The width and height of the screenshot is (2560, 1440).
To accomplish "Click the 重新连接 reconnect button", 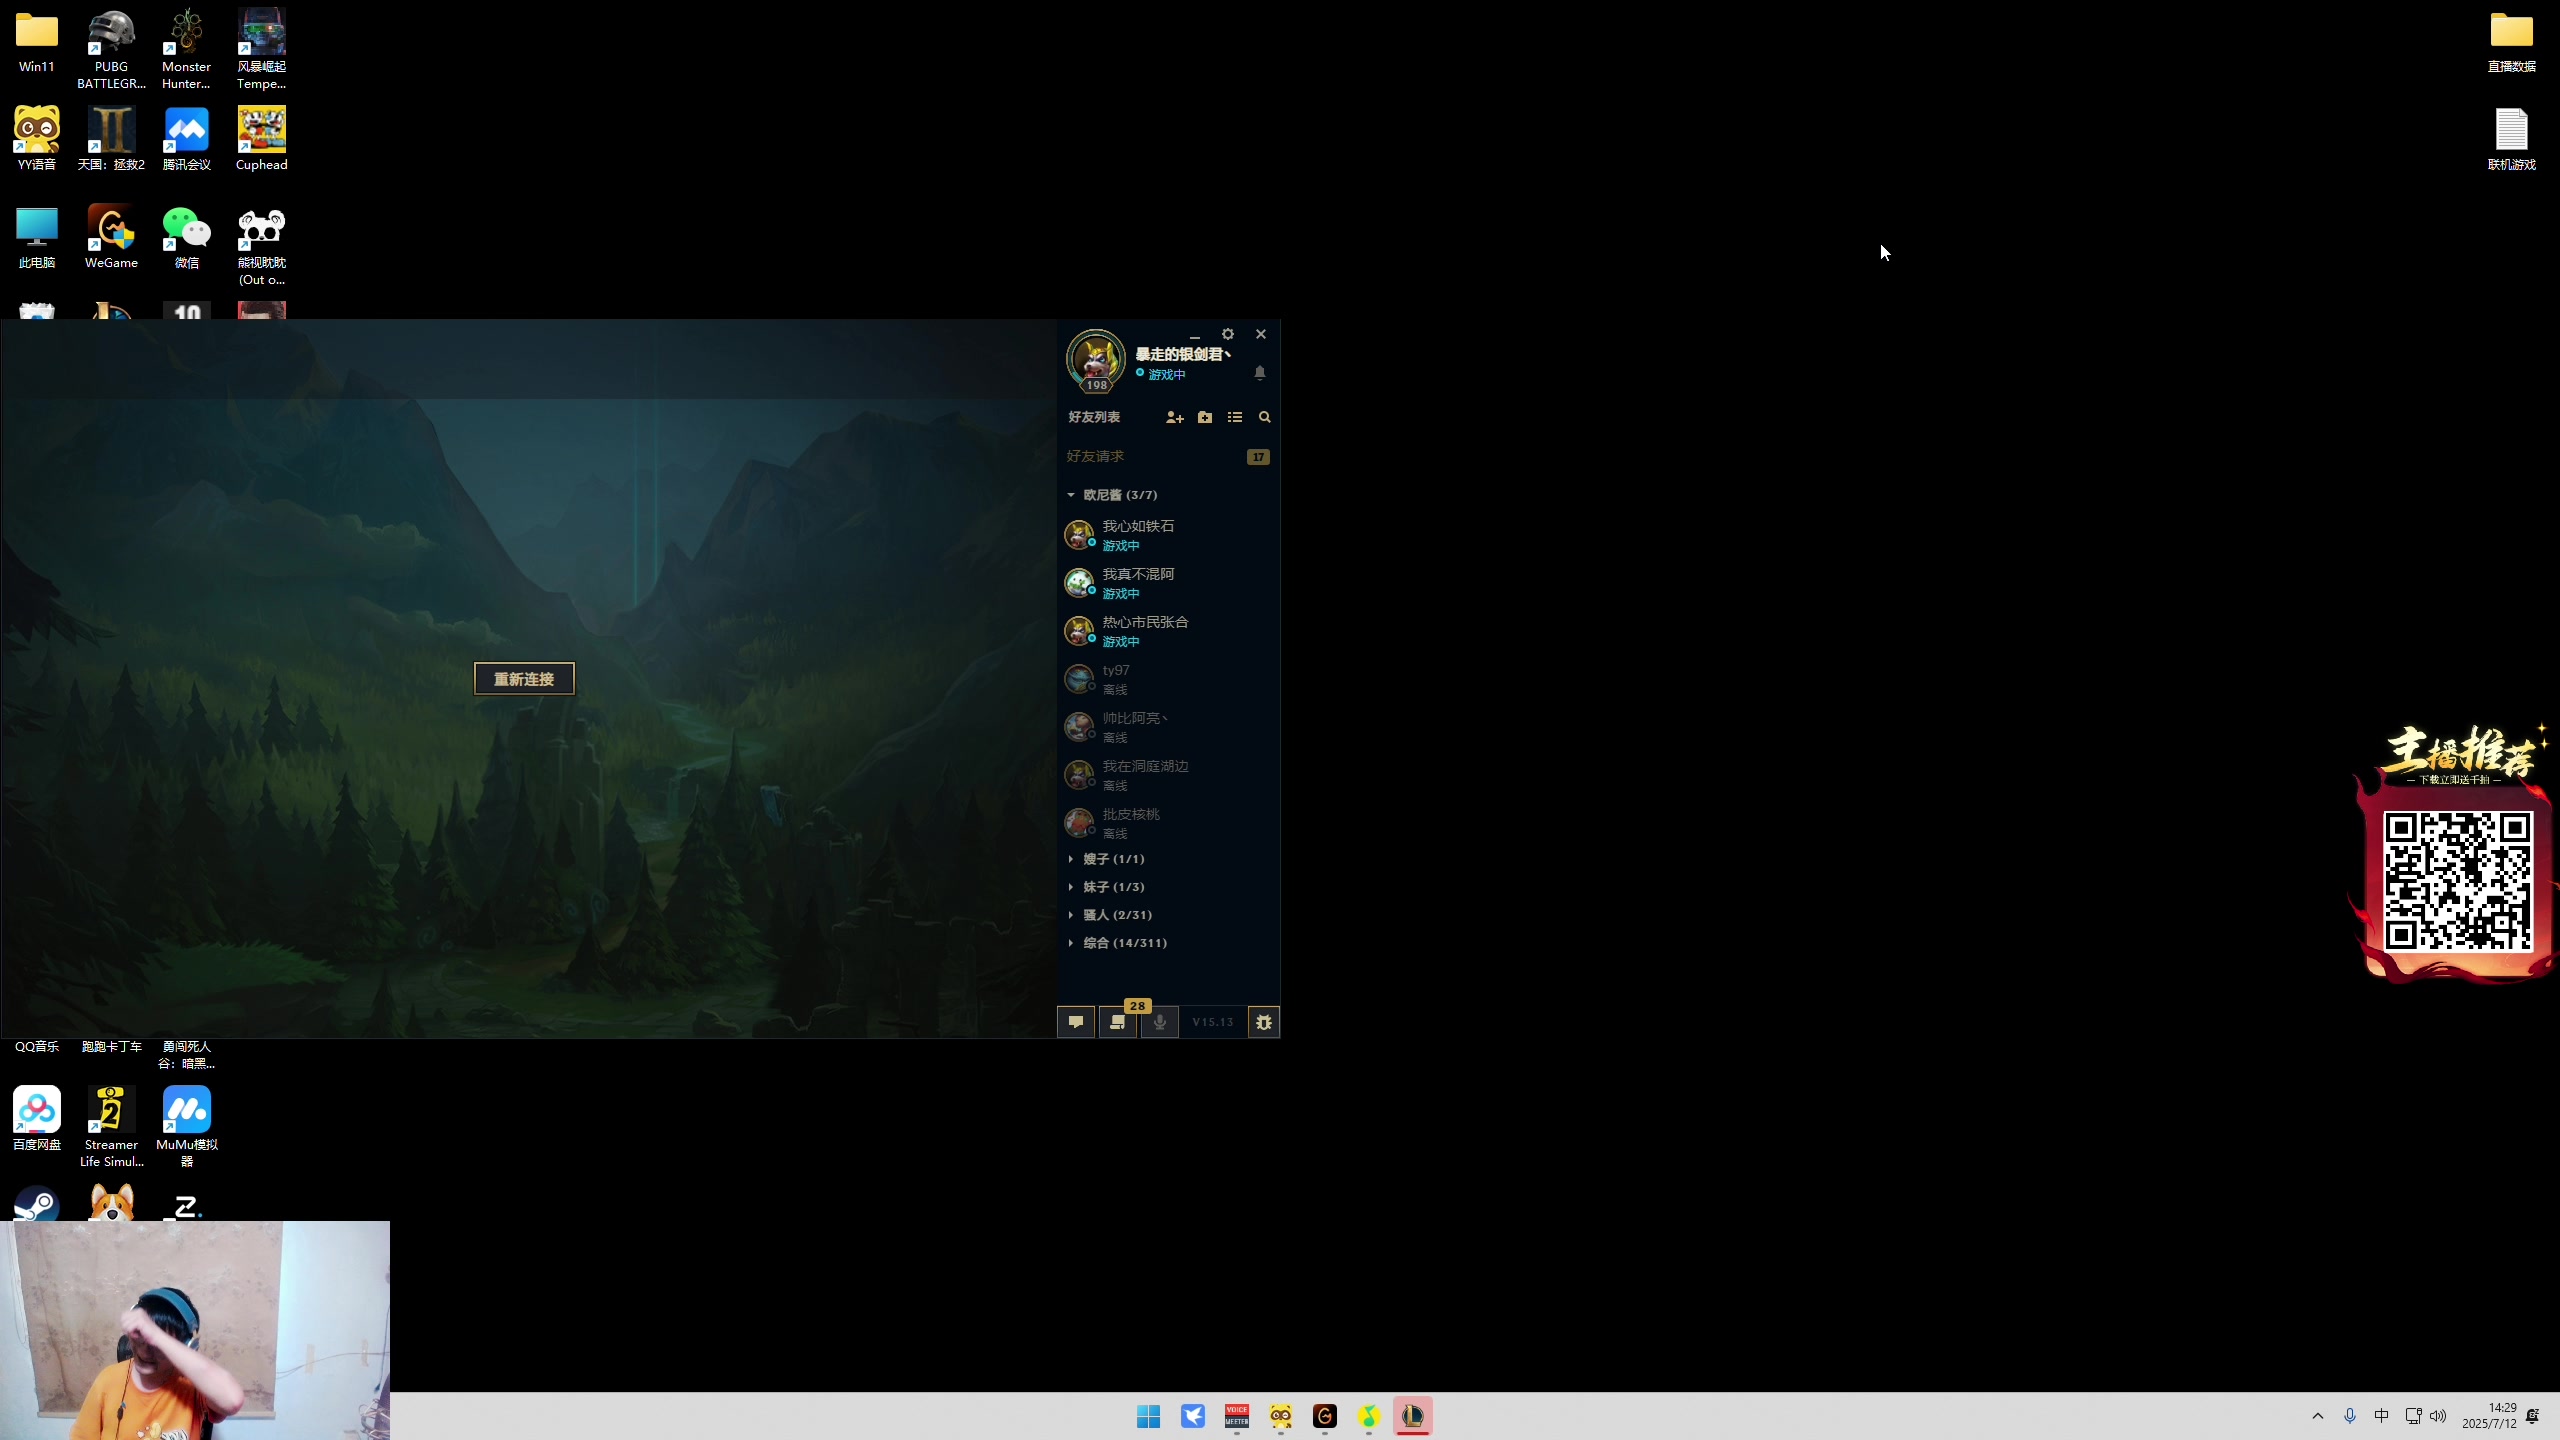I will click(x=524, y=679).
